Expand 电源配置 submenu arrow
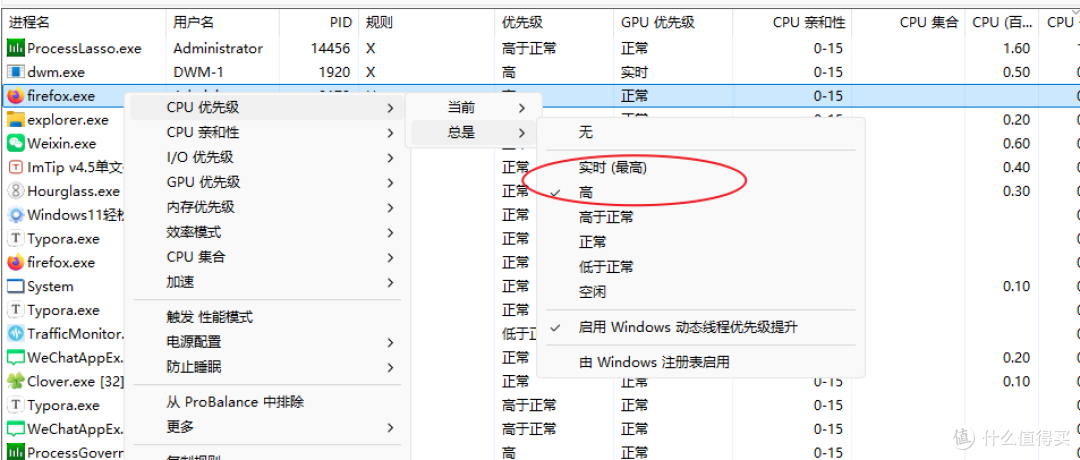Screen dimensions: 1080x460 click(x=391, y=342)
